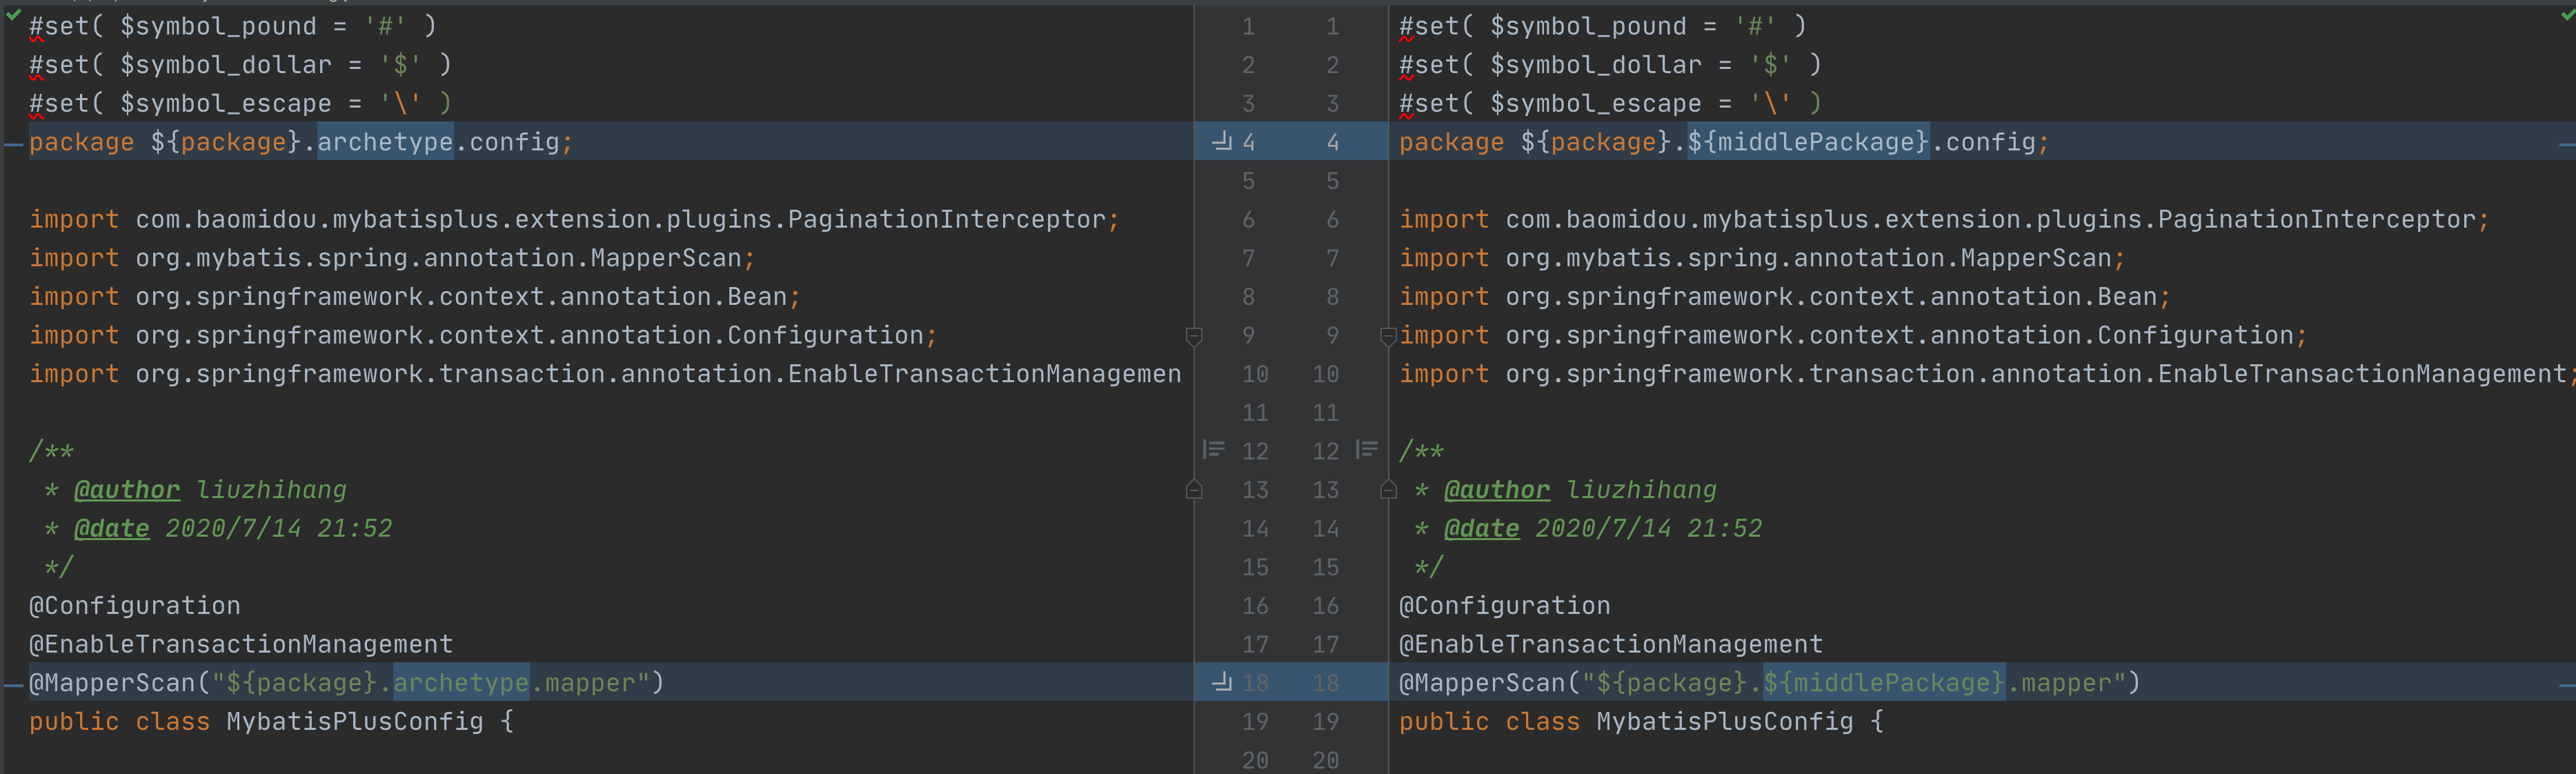Collapse imports fold marker in right pane
Image resolution: width=2576 pixels, height=774 pixels.
[x=1387, y=336]
